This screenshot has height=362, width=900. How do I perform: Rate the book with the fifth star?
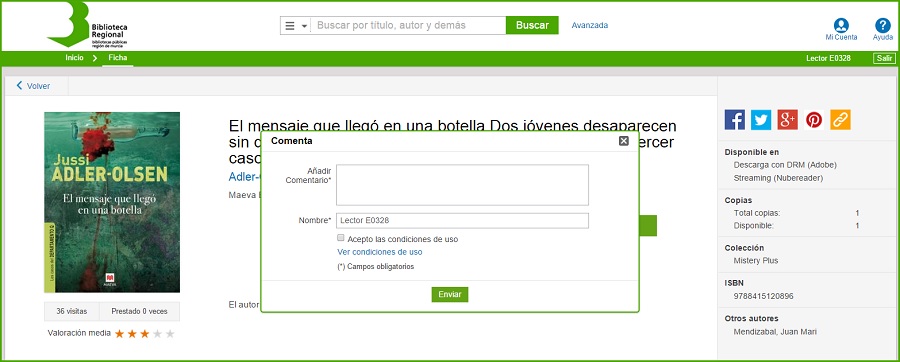[x=170, y=333]
